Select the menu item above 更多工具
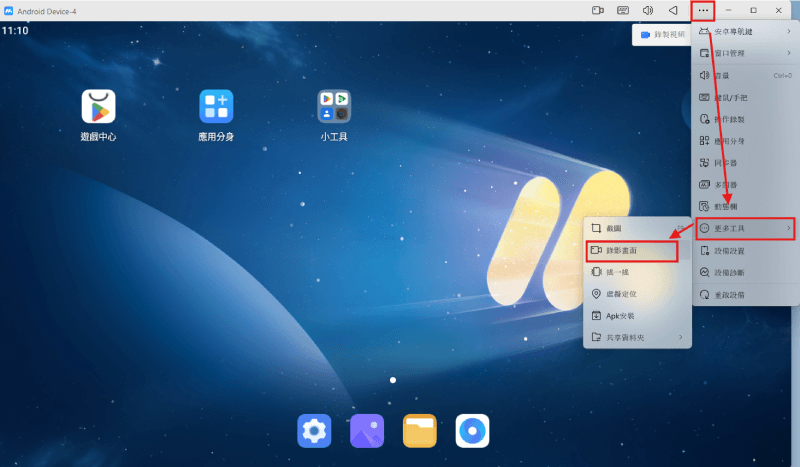 pos(745,206)
